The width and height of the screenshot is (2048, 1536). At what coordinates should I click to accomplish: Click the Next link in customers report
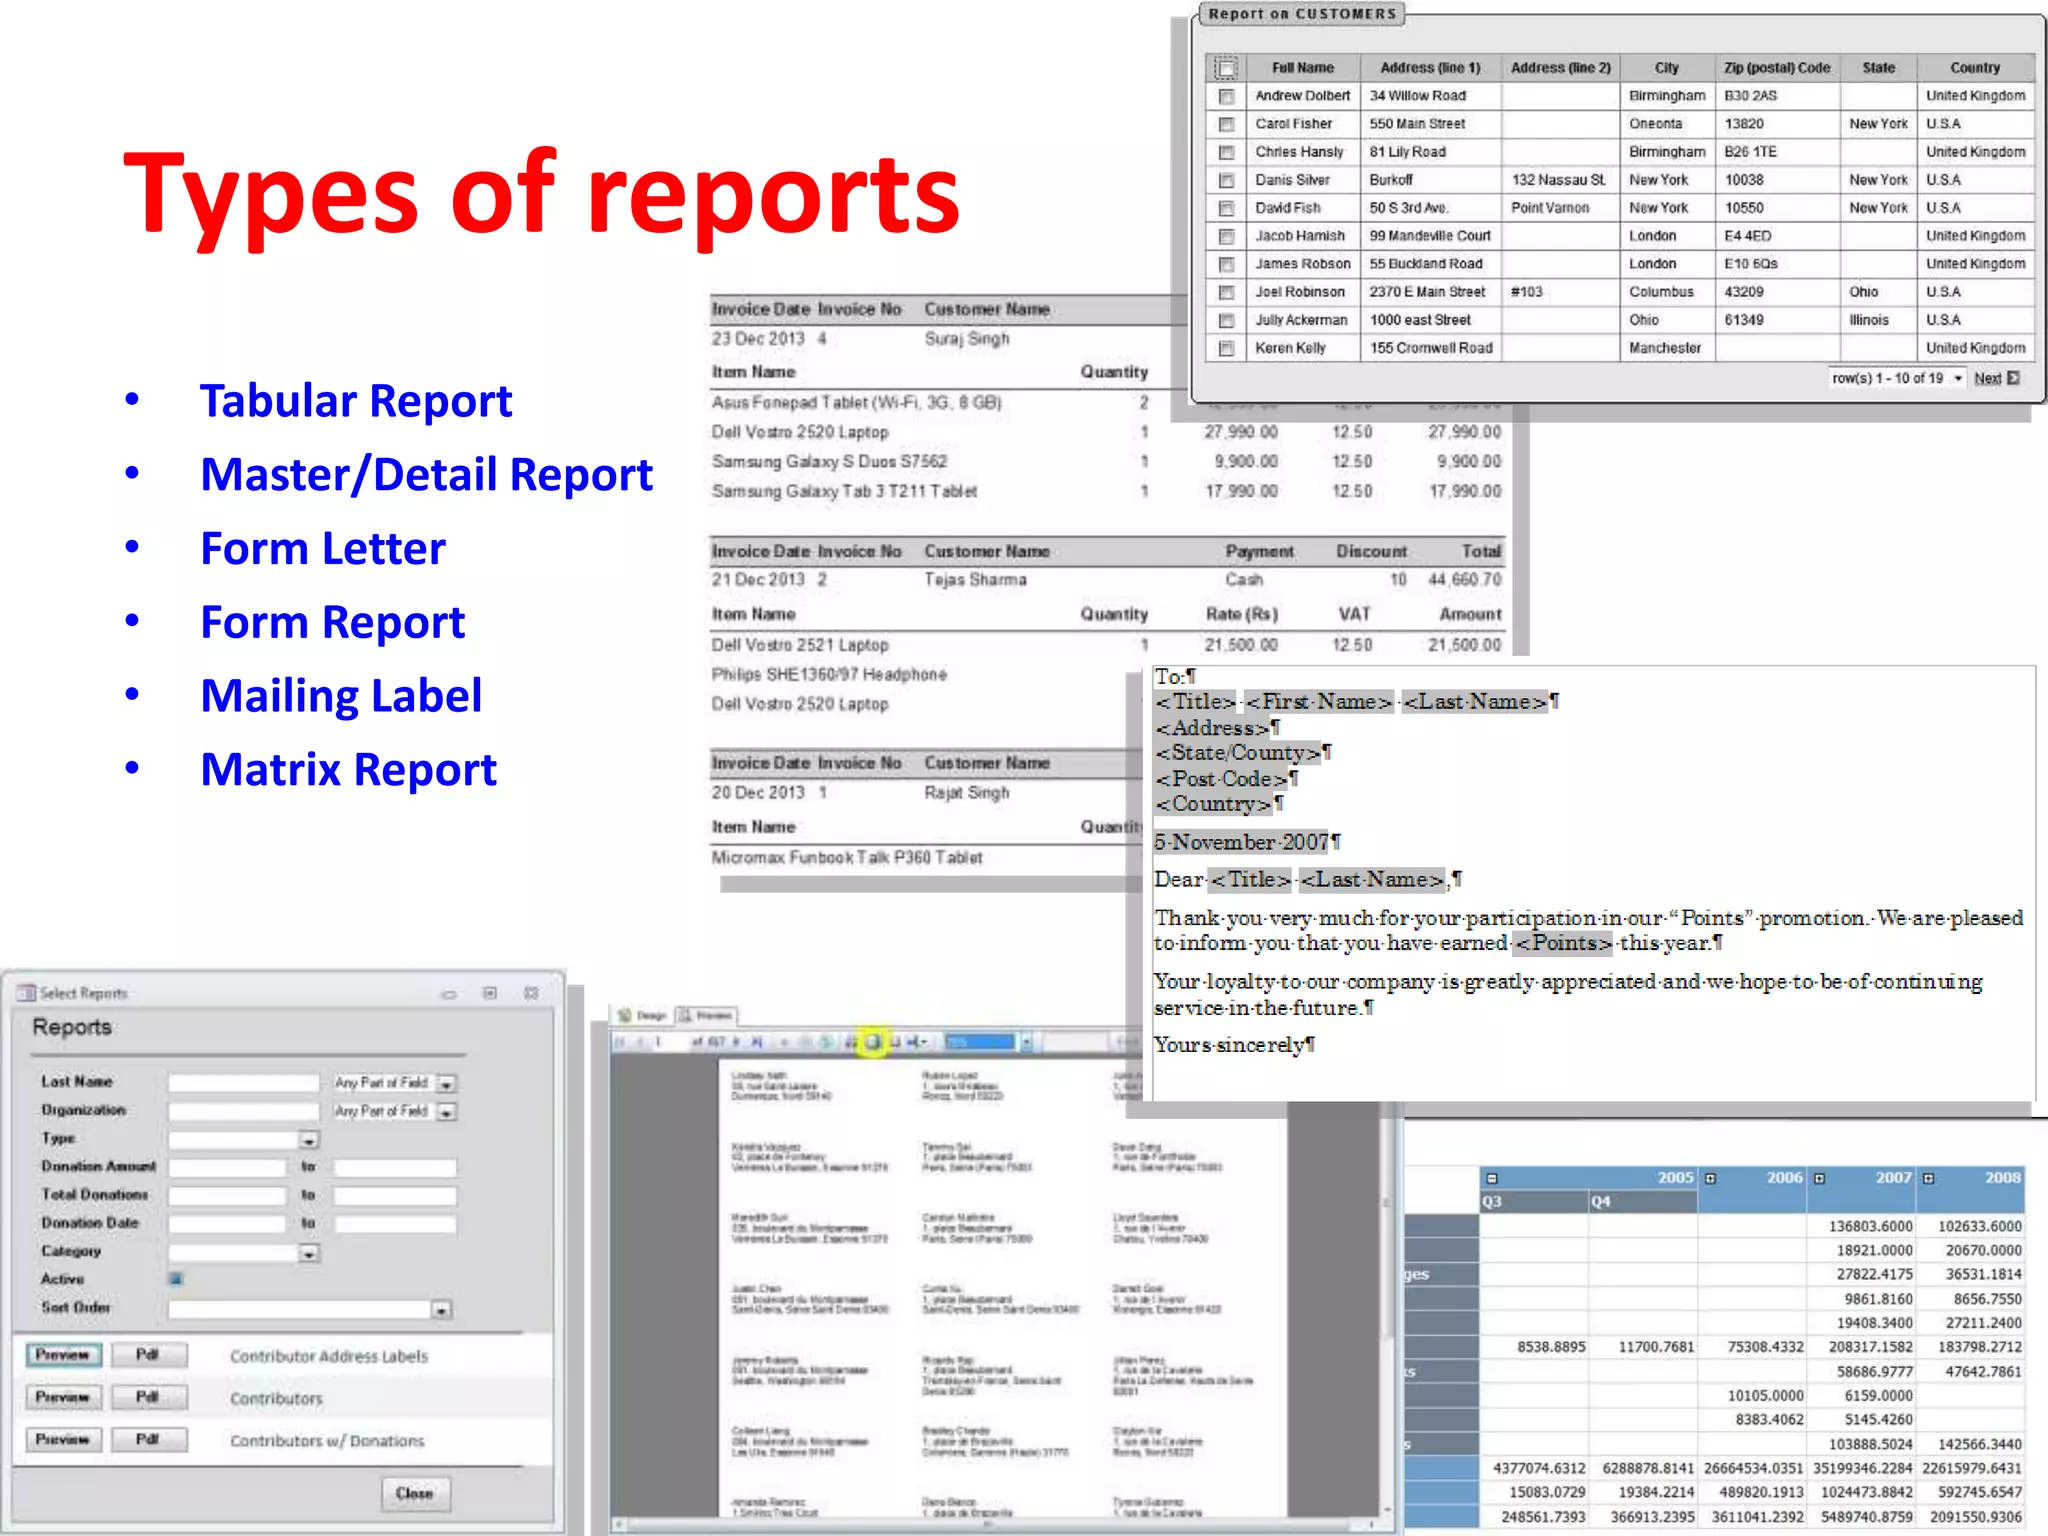1987,378
